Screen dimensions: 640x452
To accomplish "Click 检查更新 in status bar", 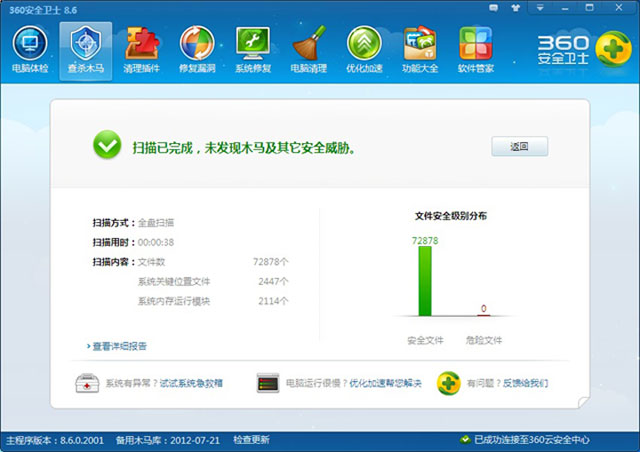I will click(x=251, y=440).
